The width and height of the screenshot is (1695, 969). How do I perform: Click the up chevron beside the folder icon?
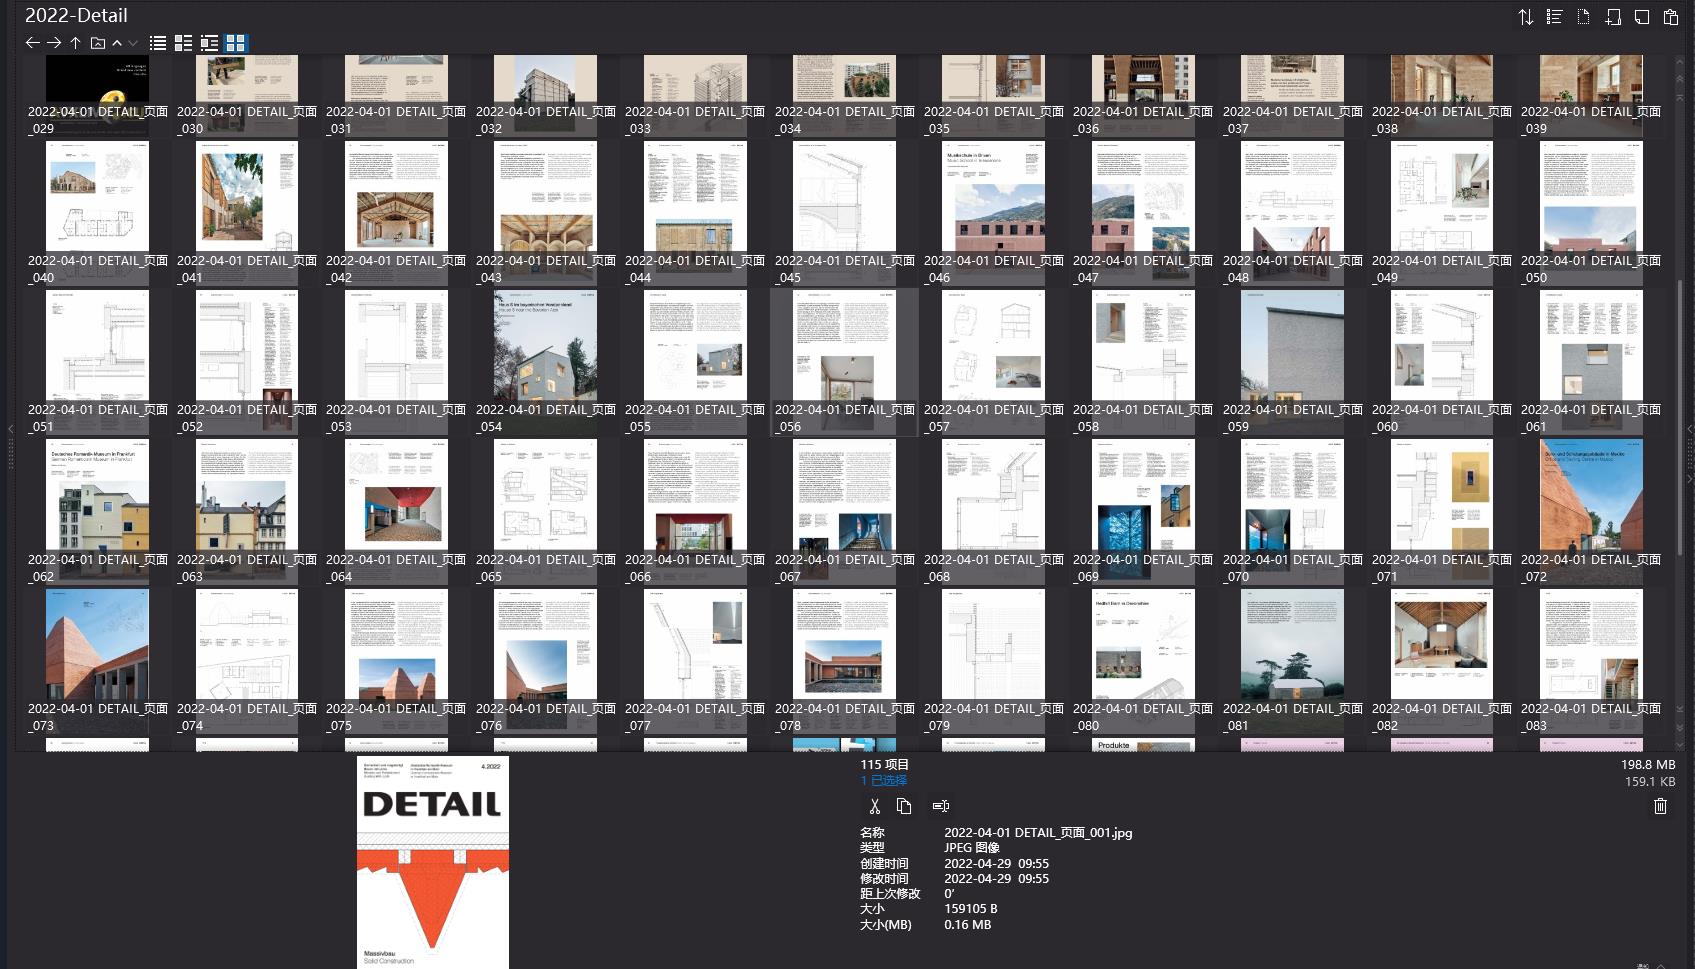click(116, 43)
